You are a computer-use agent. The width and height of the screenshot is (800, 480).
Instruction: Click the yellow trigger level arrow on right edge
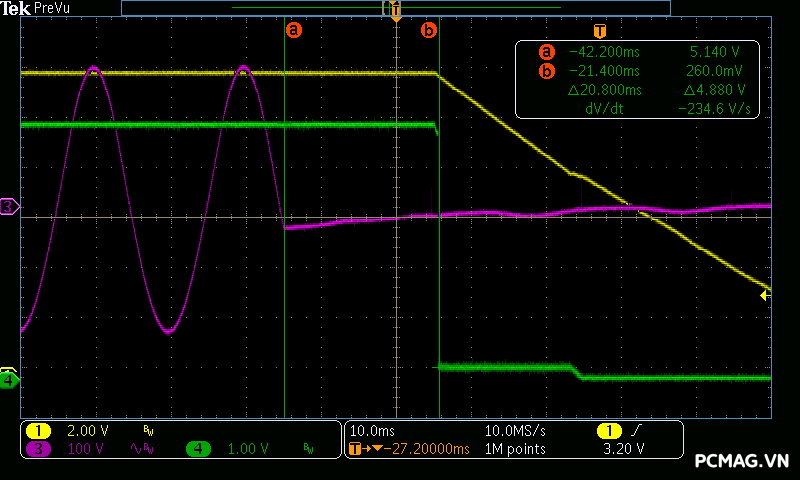click(x=765, y=295)
